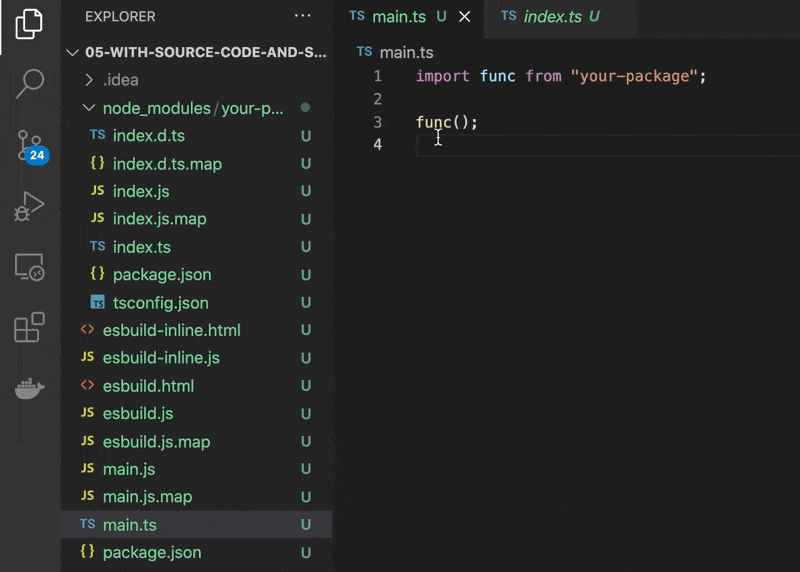
Task: Open the Explorer view in activity bar
Action: coord(29,23)
